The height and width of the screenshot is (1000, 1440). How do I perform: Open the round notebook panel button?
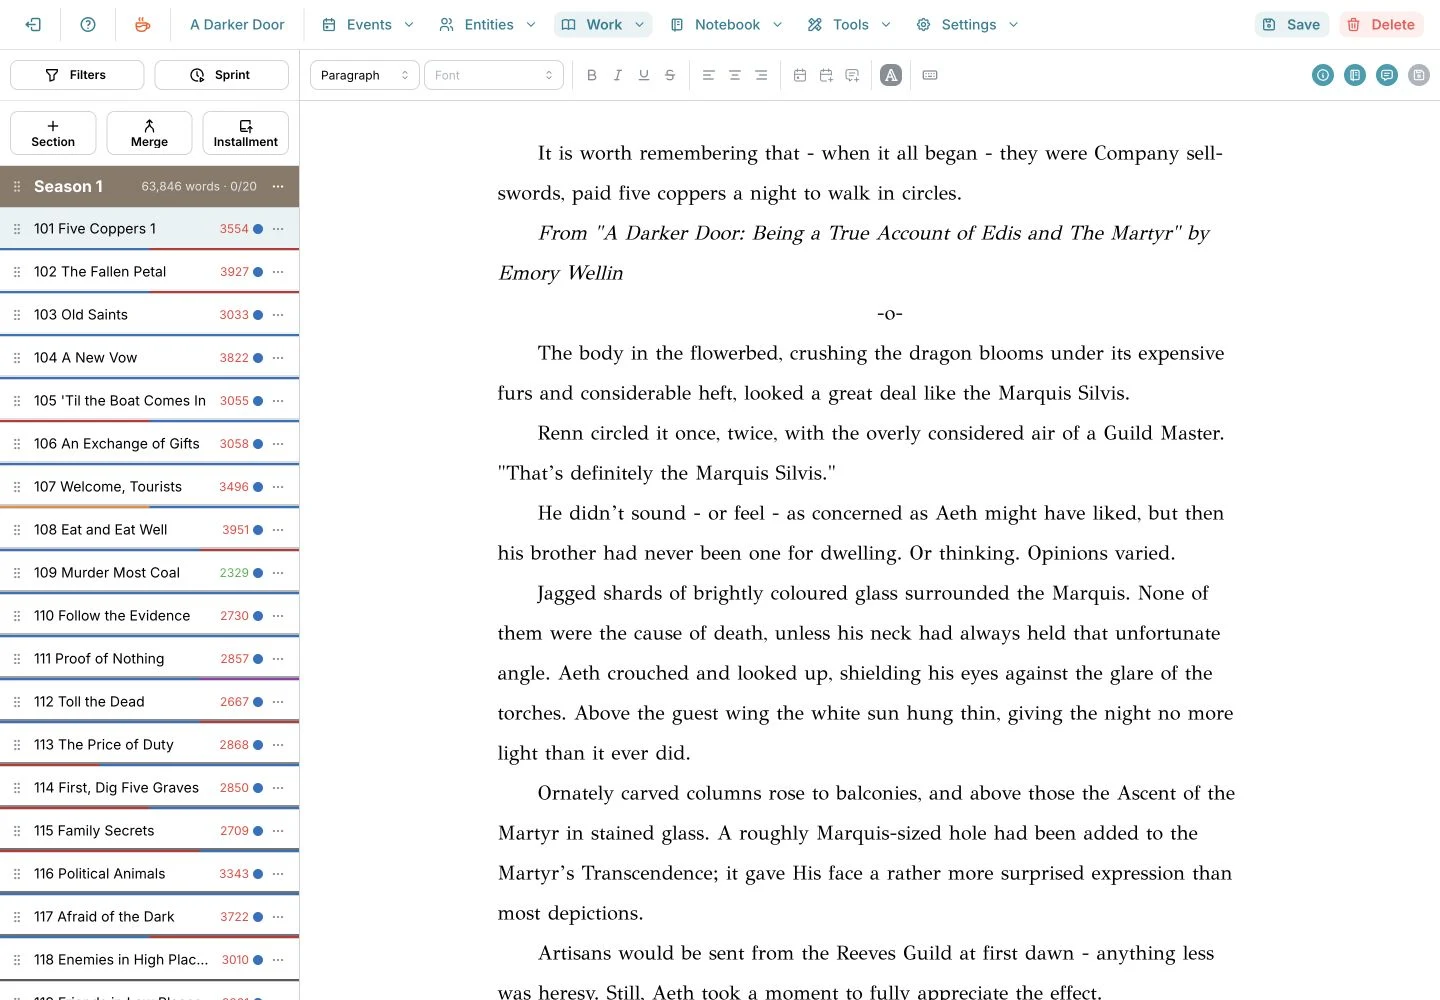coord(1355,75)
